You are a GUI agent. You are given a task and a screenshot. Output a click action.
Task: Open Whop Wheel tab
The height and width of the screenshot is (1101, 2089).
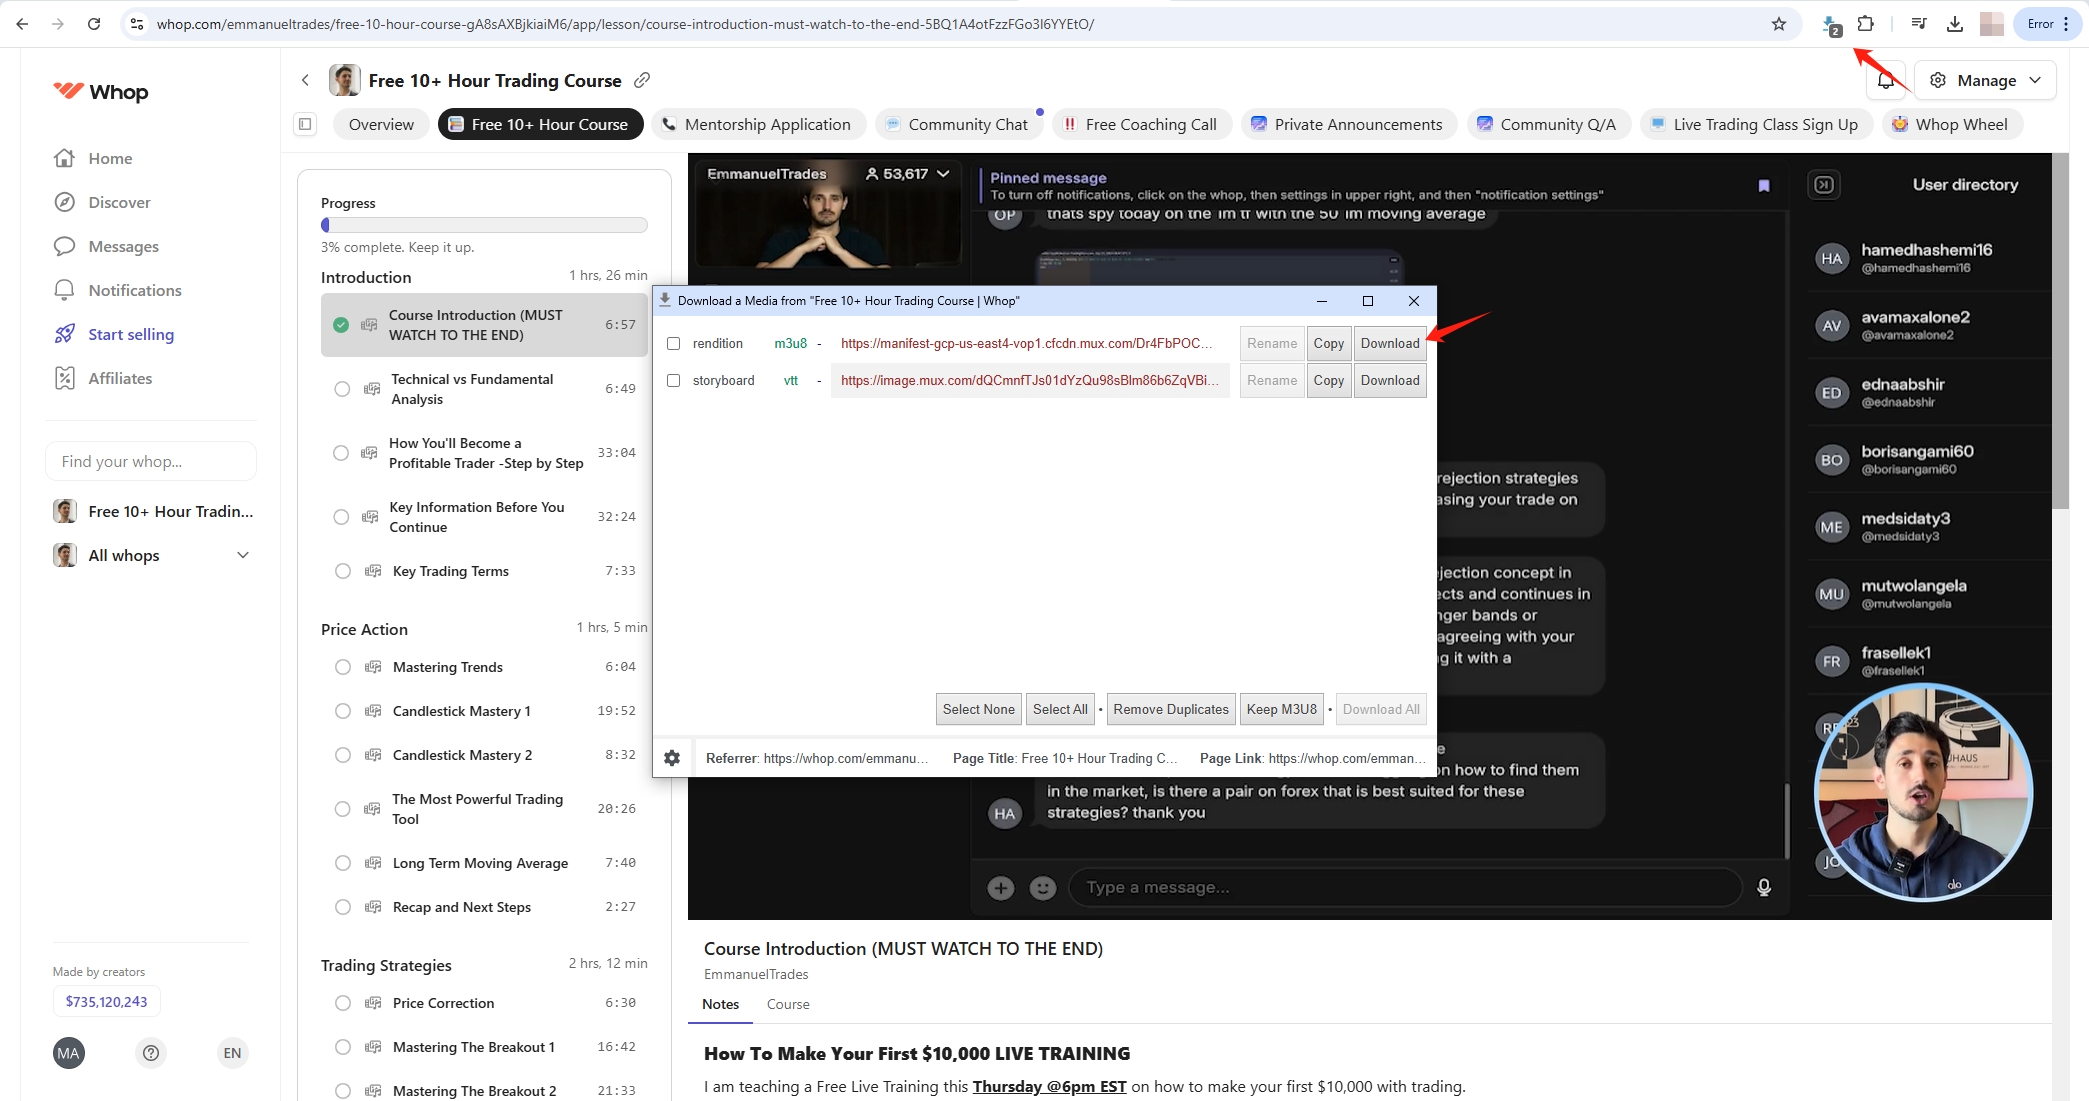click(x=1953, y=124)
